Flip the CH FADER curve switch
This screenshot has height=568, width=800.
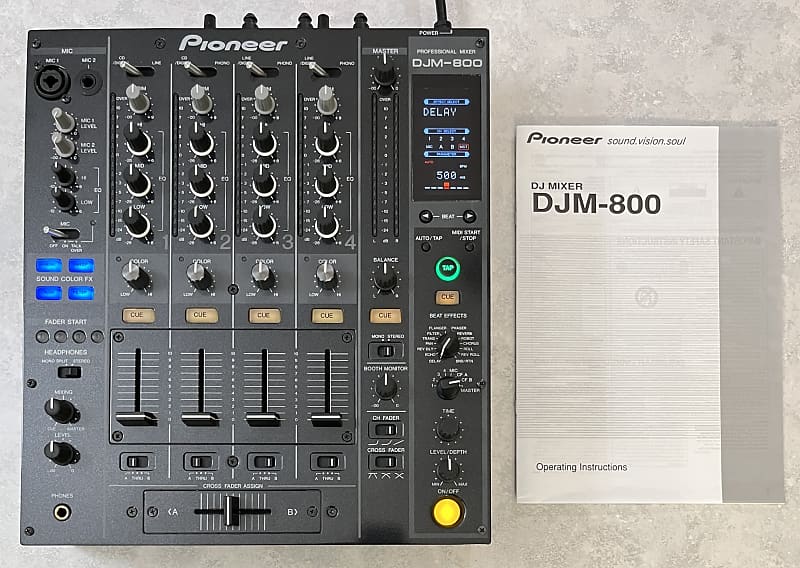pos(386,430)
